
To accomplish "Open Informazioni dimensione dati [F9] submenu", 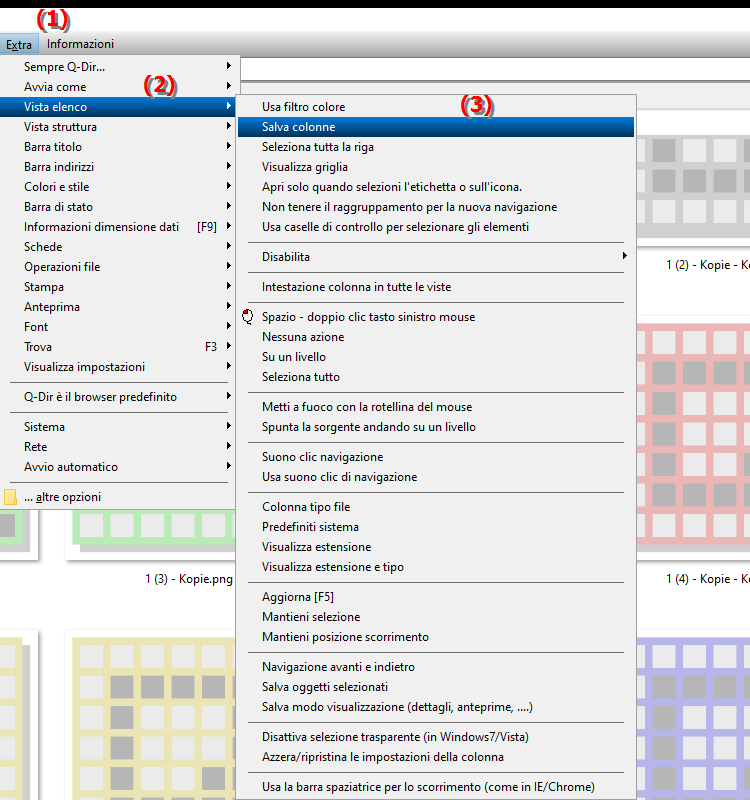I will 118,227.
